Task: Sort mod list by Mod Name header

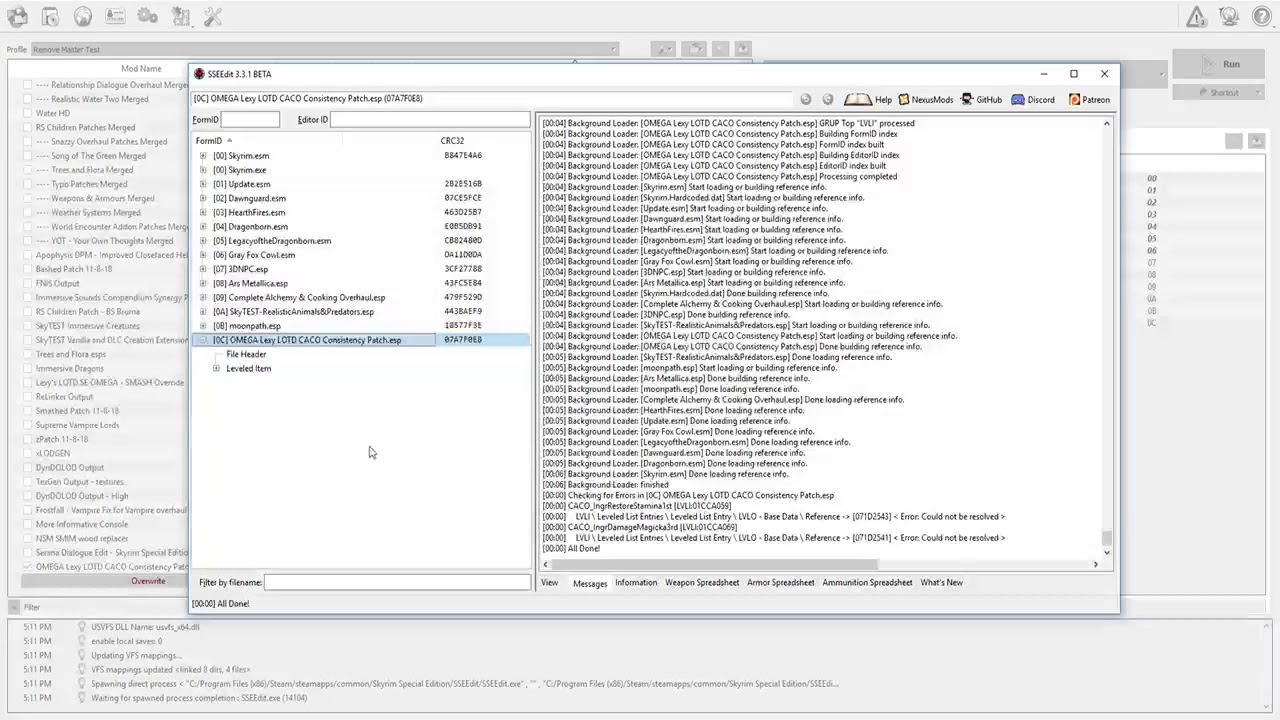Action: [x=141, y=69]
